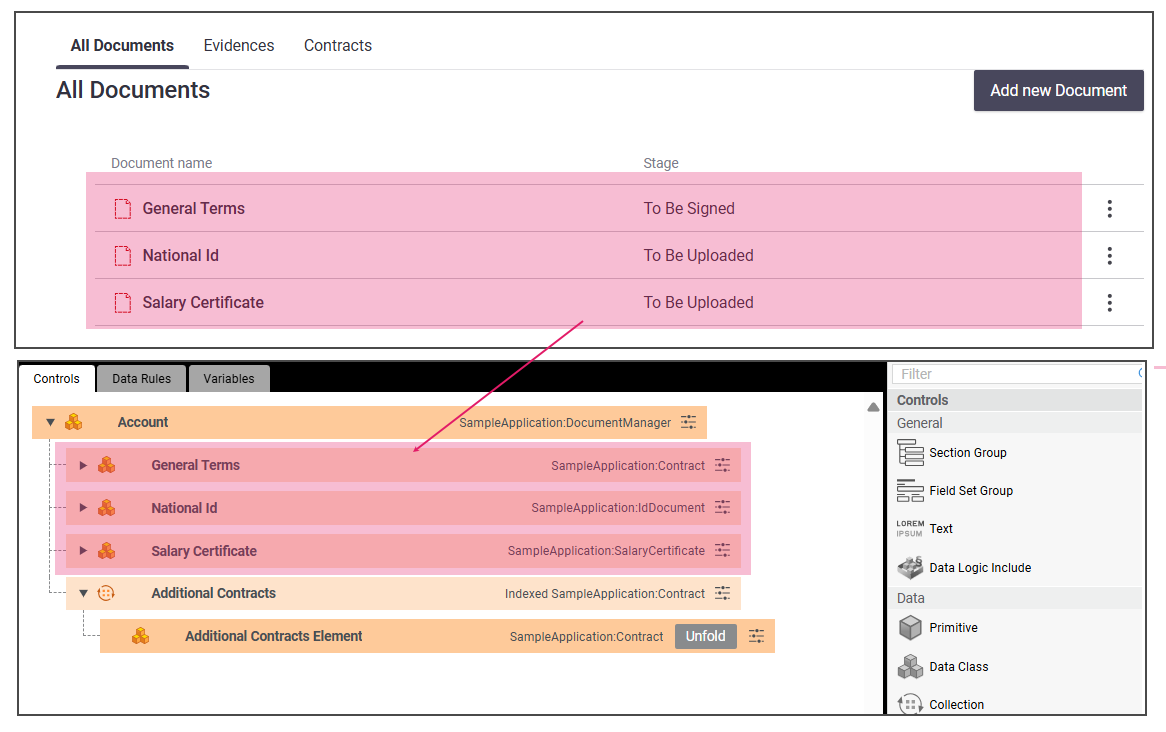Collapse the Account tree node
The image size is (1166, 732).
pos(51,423)
